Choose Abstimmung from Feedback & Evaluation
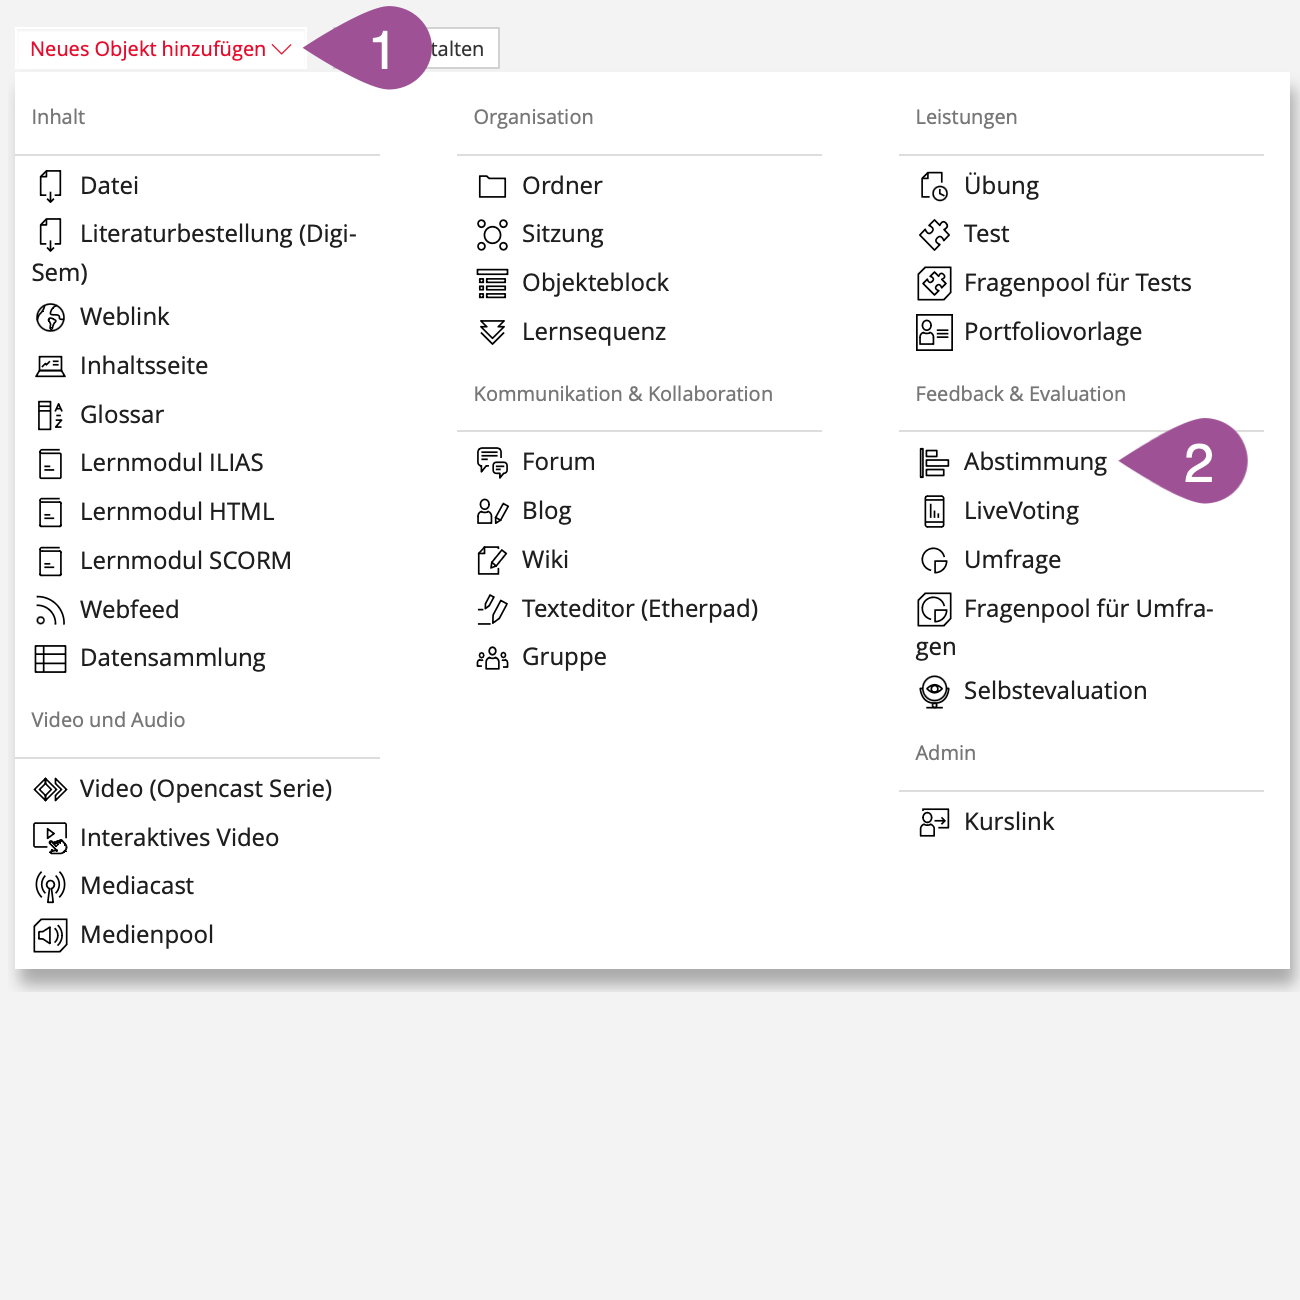Viewport: 1300px width, 1300px height. (x=1035, y=462)
